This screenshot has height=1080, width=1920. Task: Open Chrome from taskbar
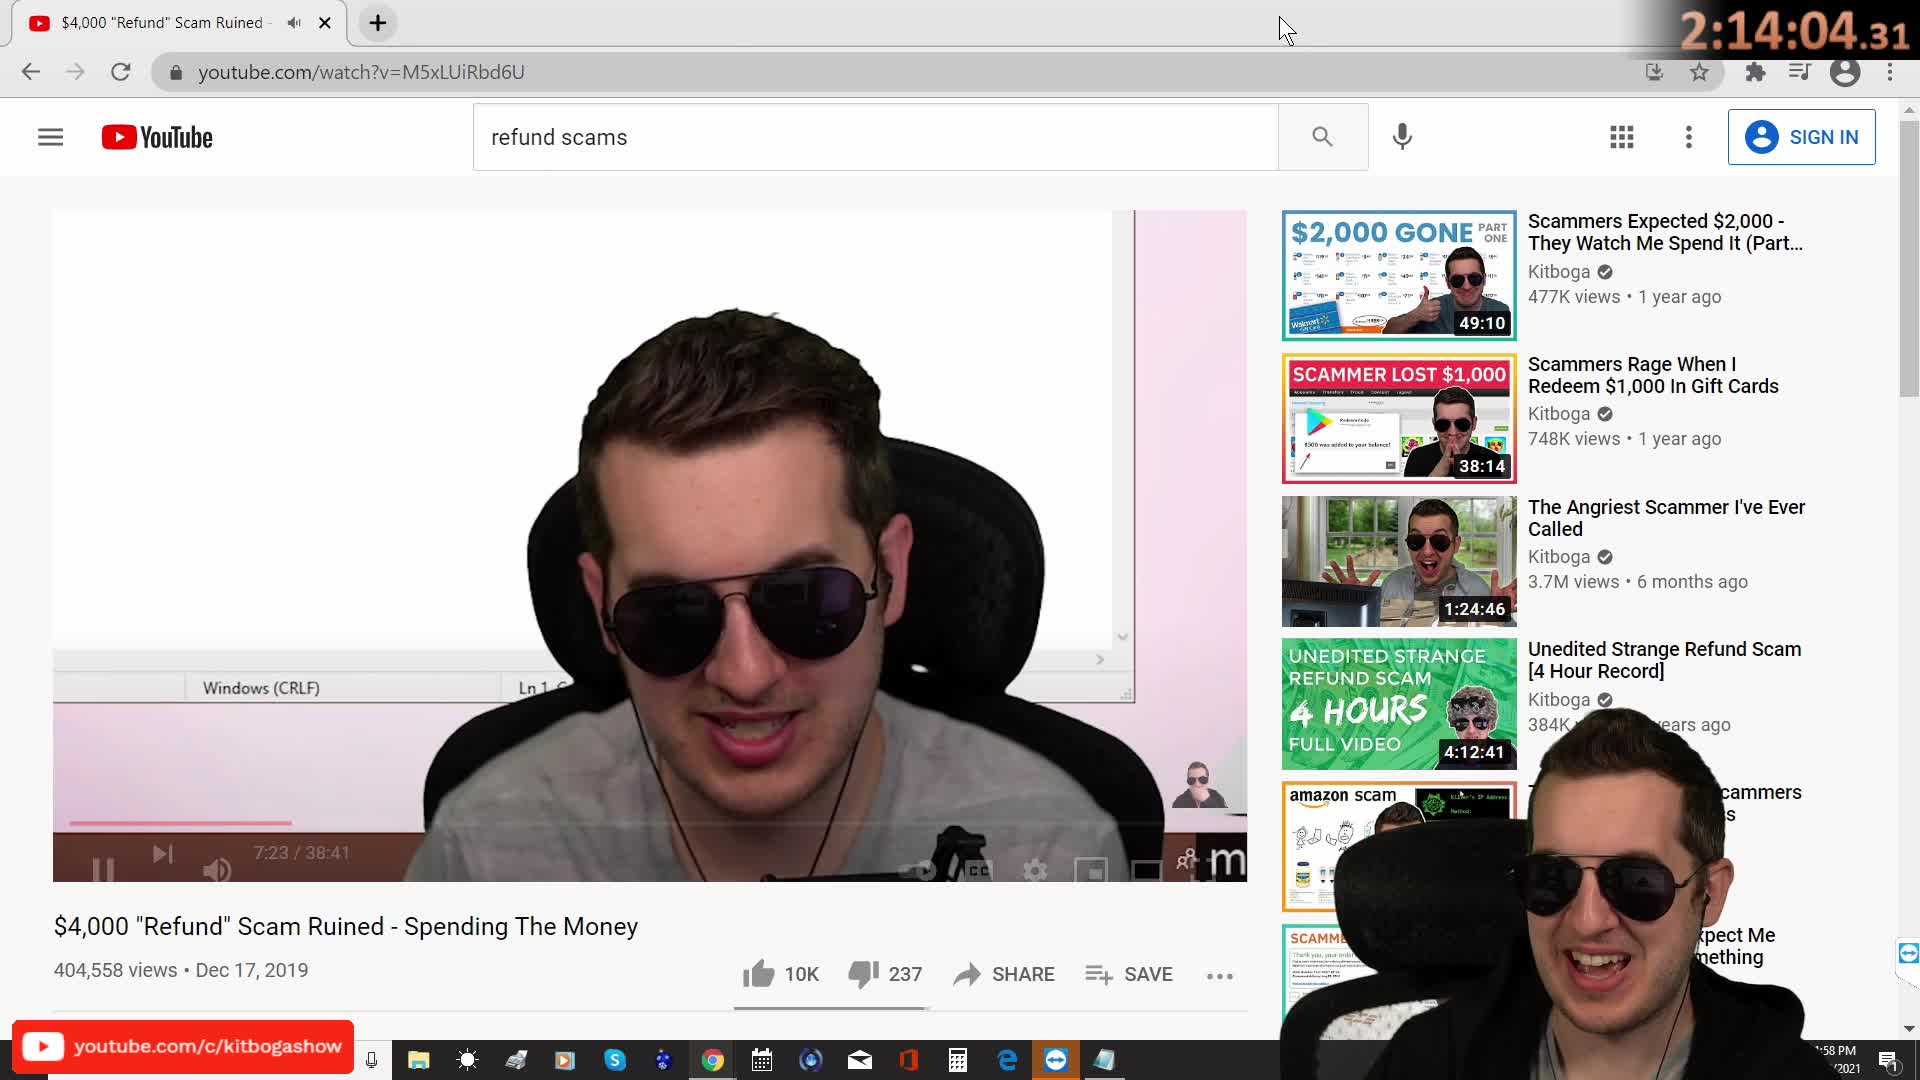(713, 1060)
